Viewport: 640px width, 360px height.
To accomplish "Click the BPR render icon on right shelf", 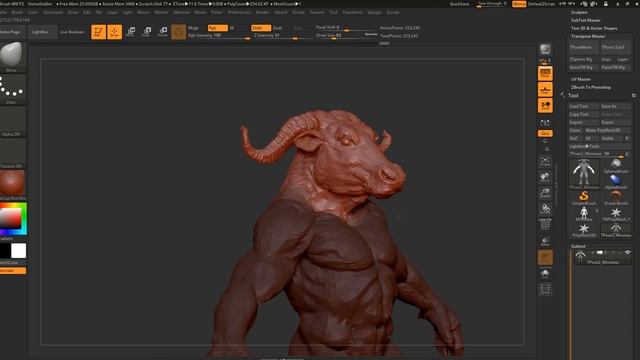I will pos(545,50).
